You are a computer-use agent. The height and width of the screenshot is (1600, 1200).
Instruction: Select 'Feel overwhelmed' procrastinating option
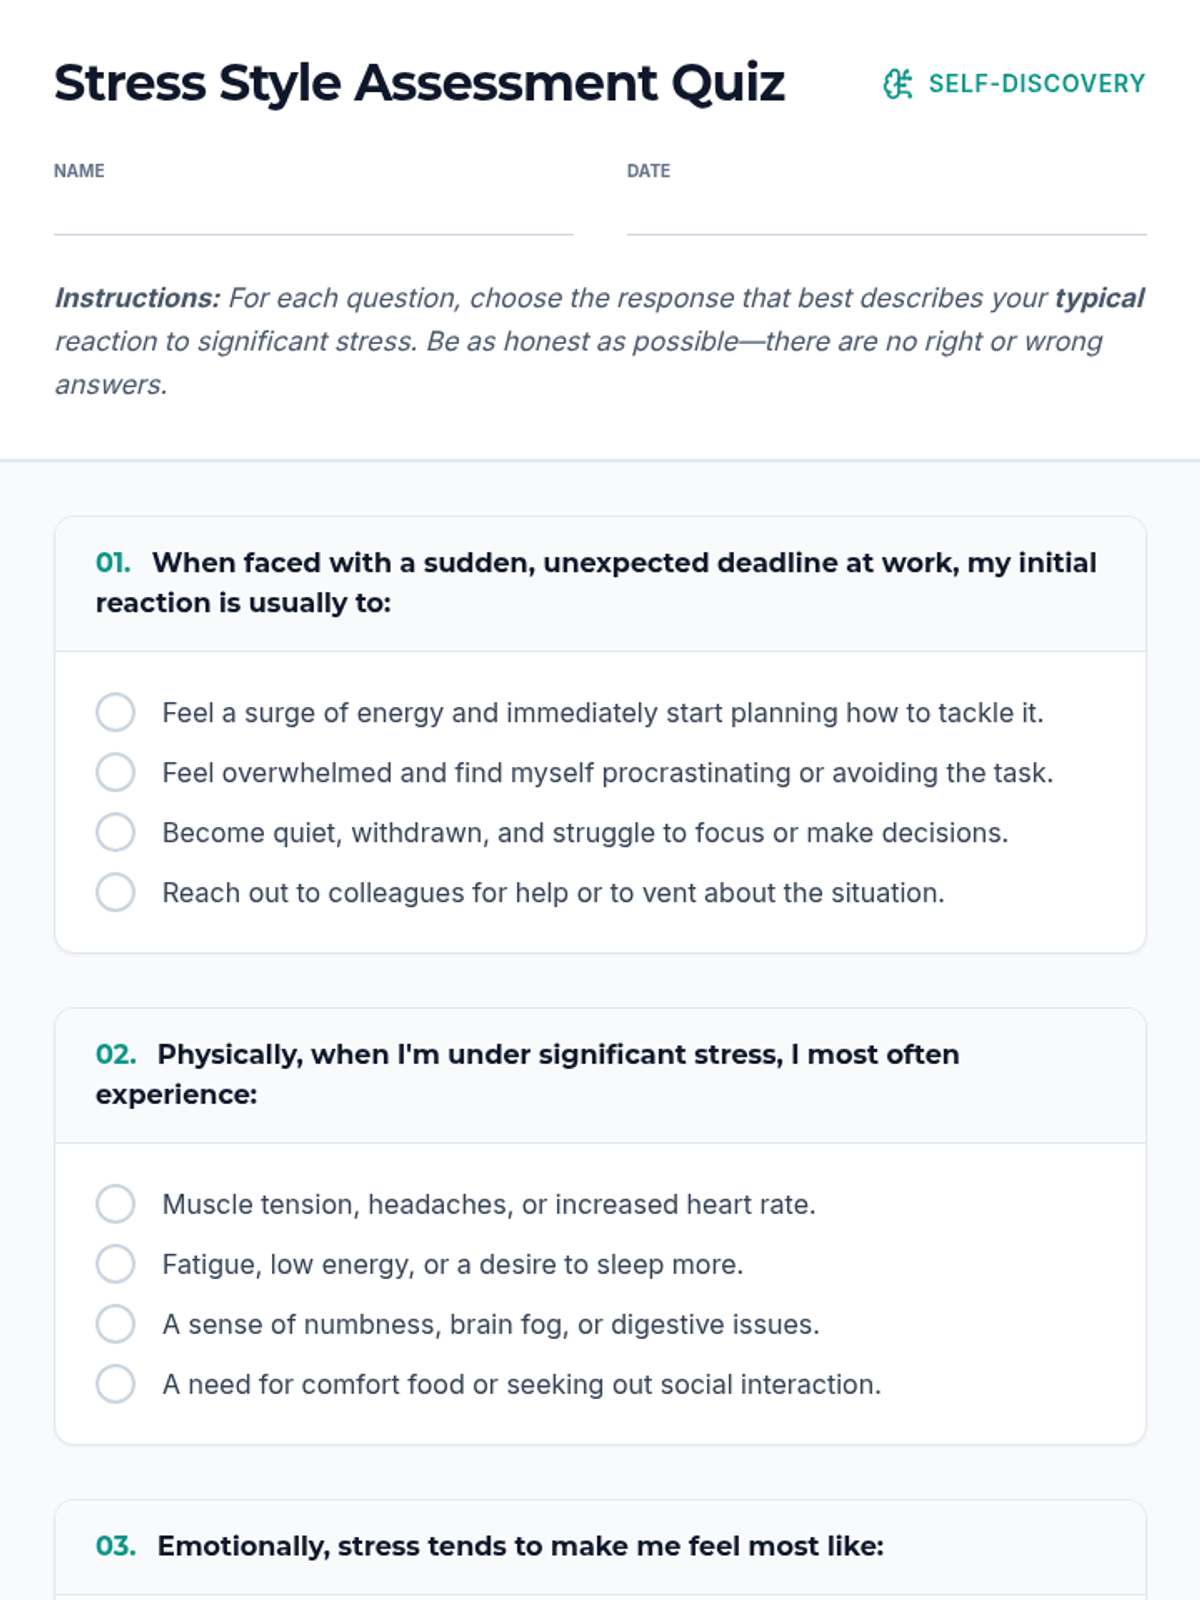click(116, 773)
